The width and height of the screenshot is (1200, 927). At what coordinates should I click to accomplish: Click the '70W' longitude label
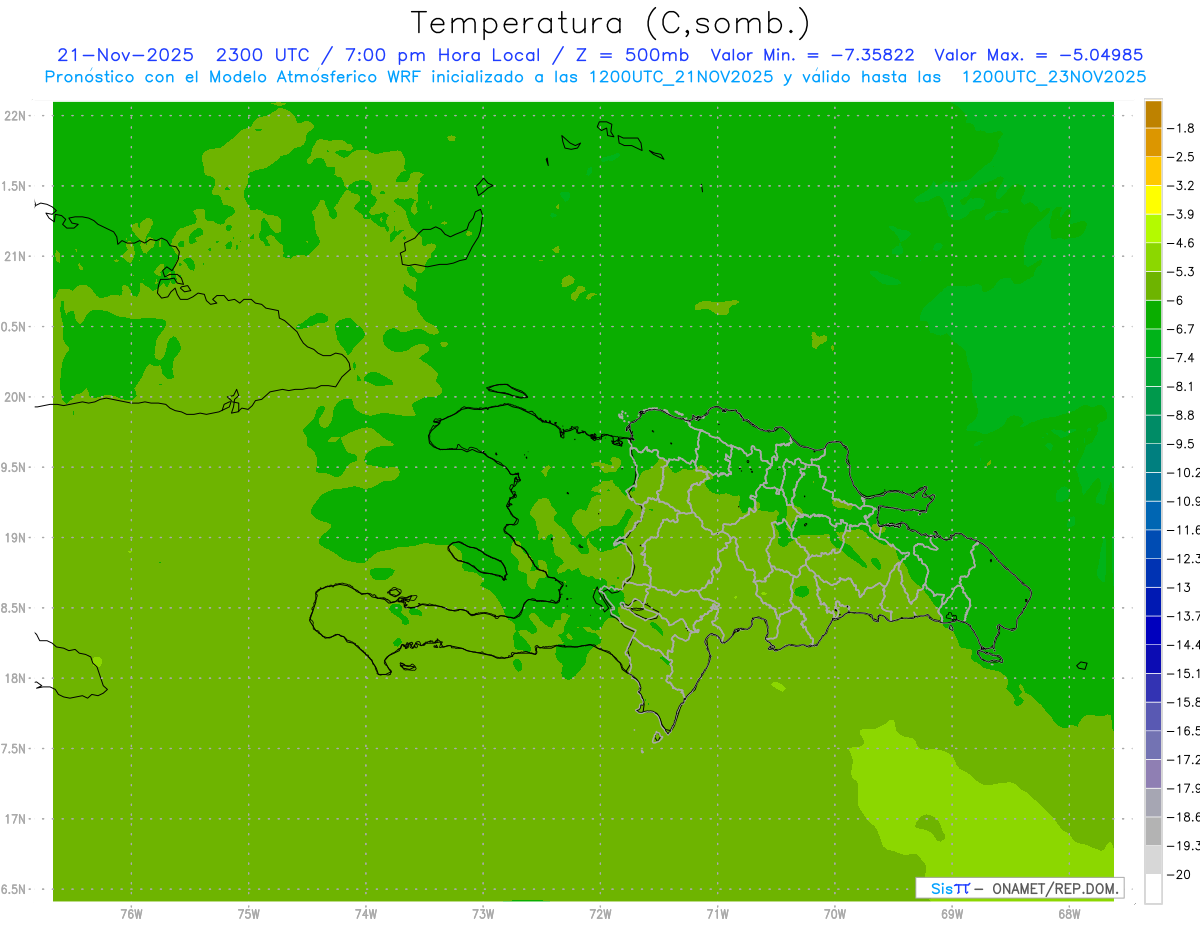(835, 914)
